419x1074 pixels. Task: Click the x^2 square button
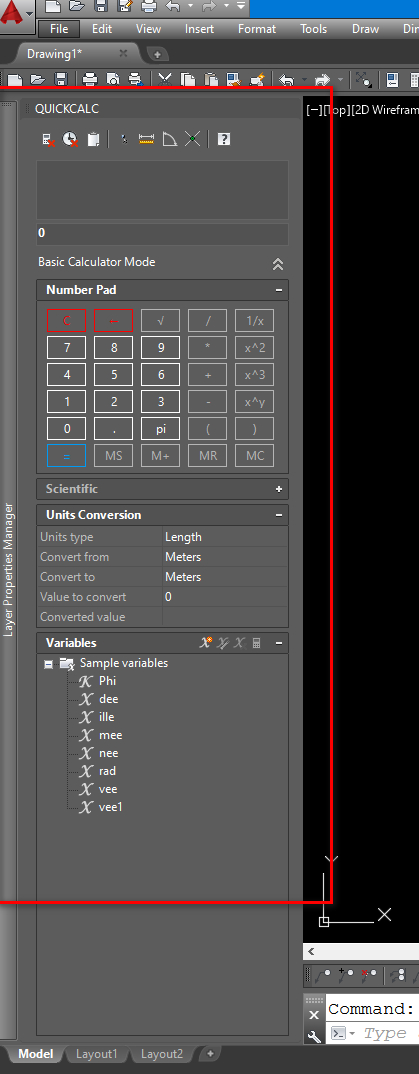(x=254, y=348)
